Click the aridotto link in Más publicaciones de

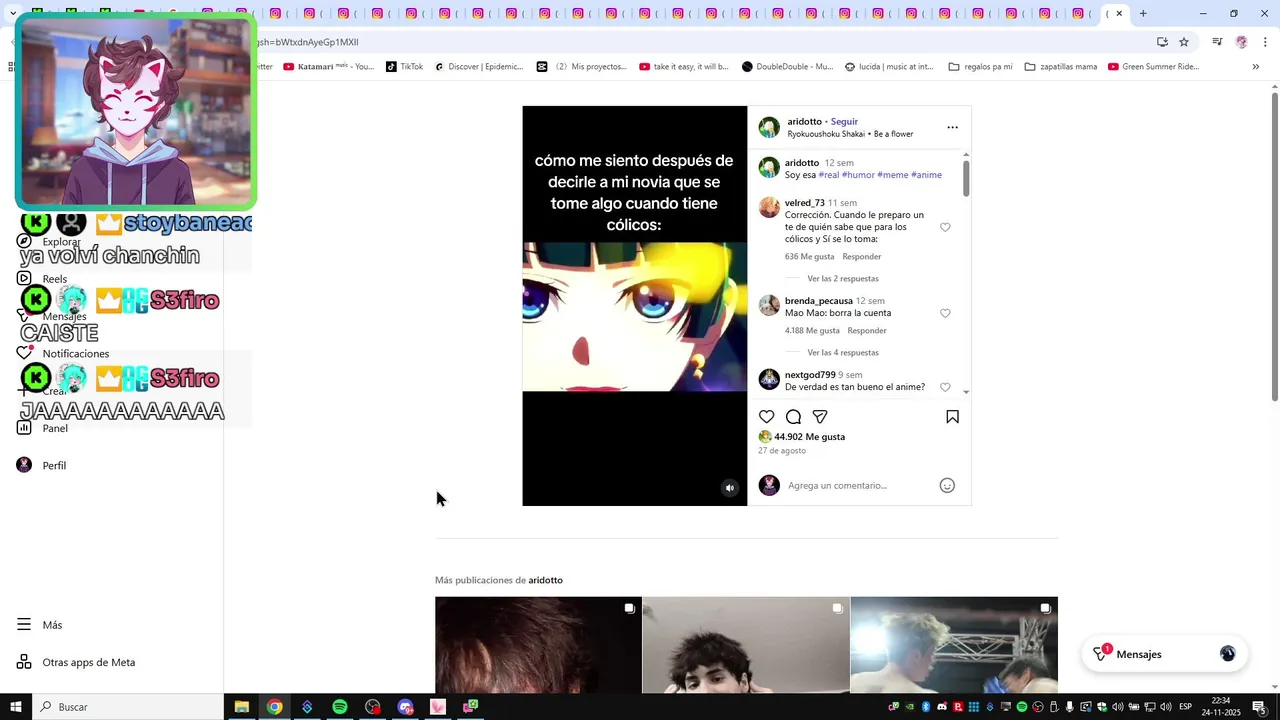(545, 580)
